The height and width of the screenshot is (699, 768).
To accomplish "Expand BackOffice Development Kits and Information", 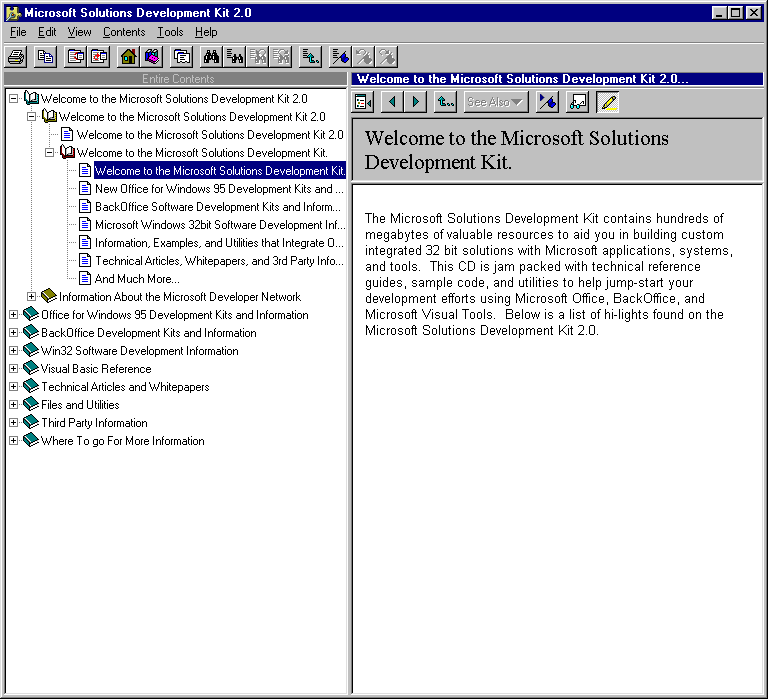I will click(14, 333).
